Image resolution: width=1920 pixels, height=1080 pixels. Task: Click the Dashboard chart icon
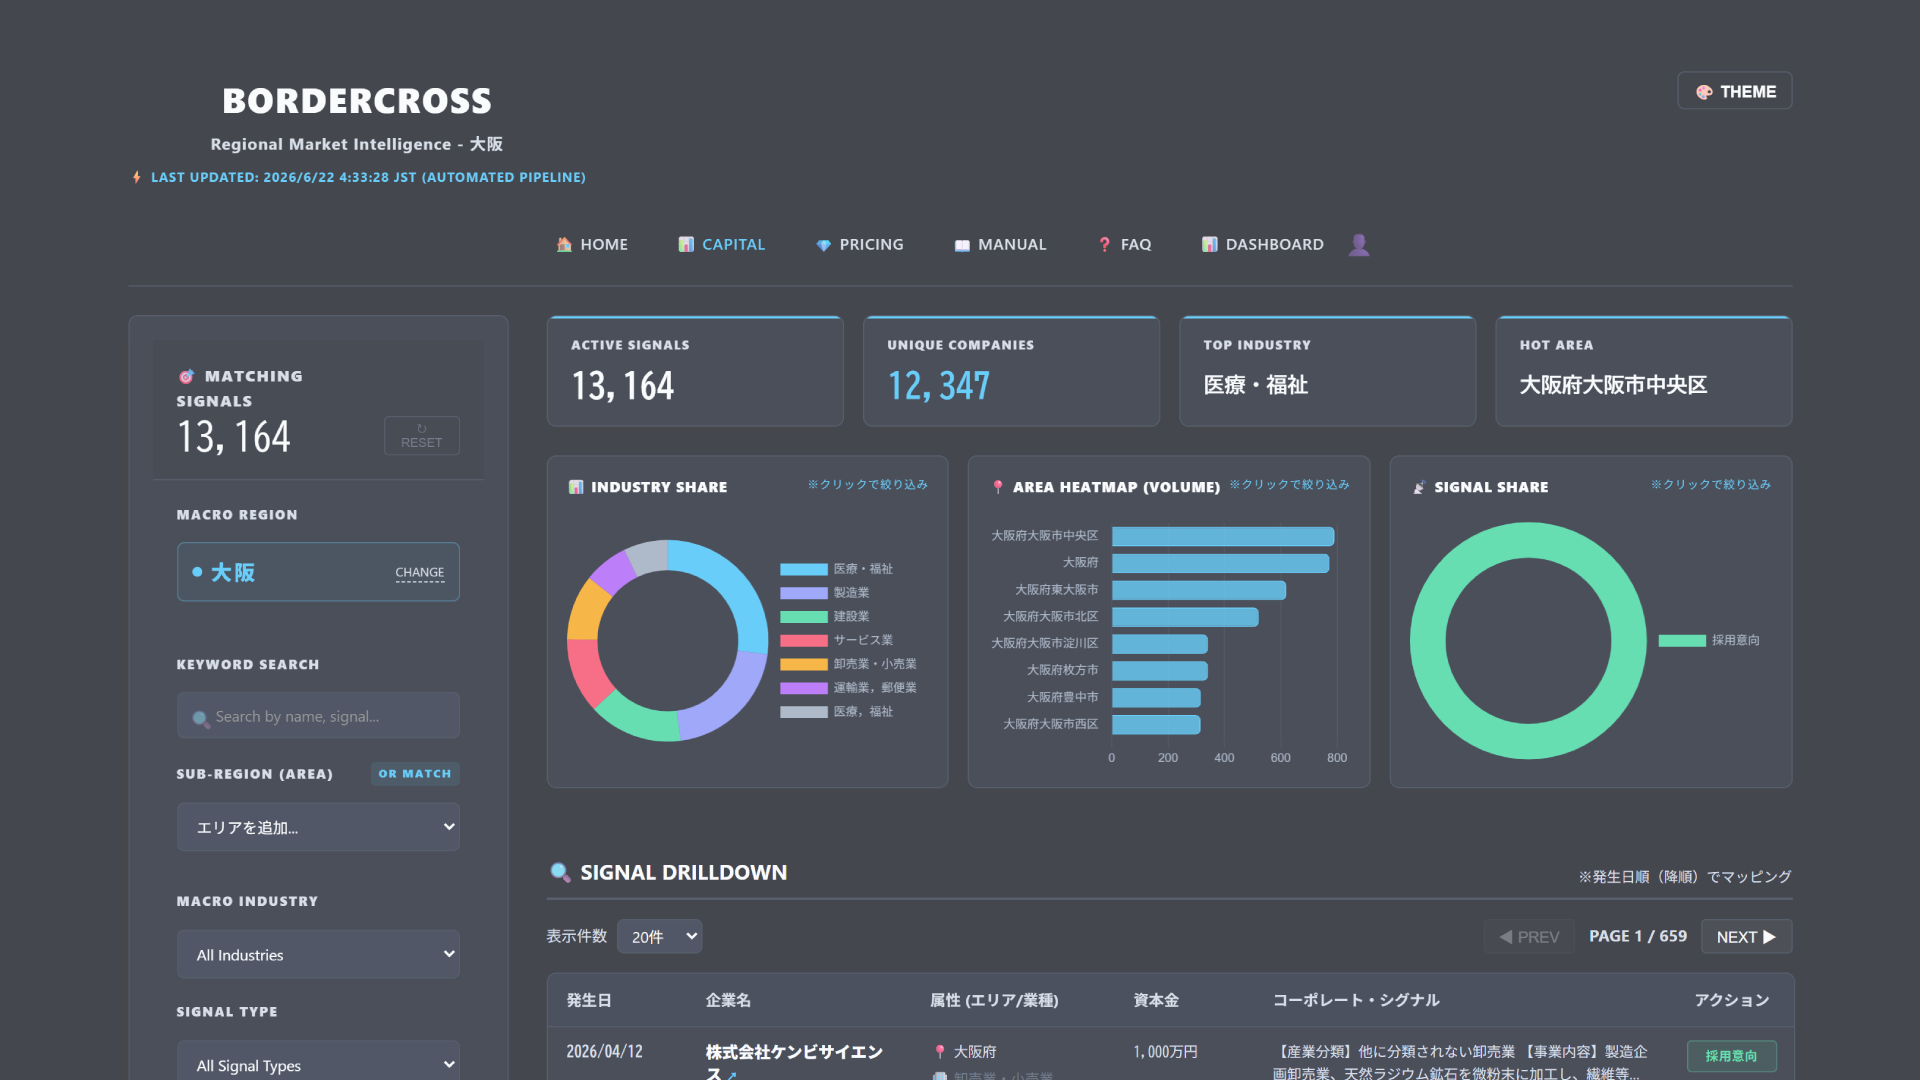point(1209,244)
